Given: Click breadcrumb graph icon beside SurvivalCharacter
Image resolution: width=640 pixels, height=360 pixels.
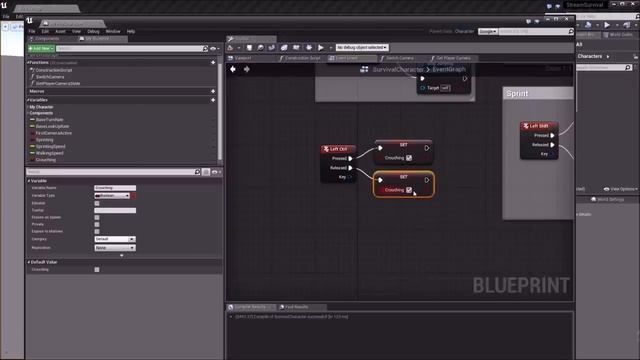Looking at the screenshot, I should [364, 69].
